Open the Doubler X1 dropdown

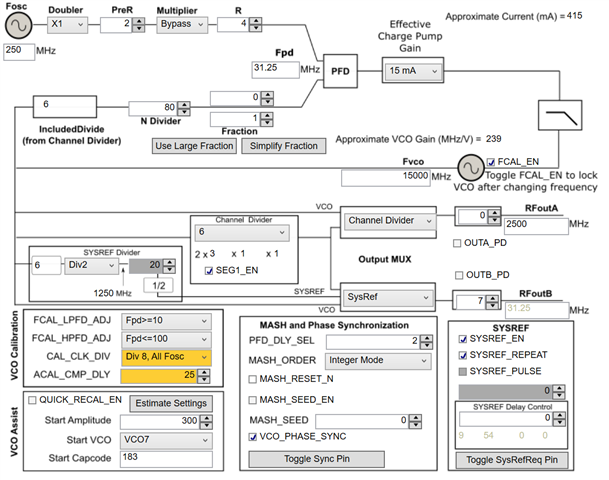[x=68, y=24]
